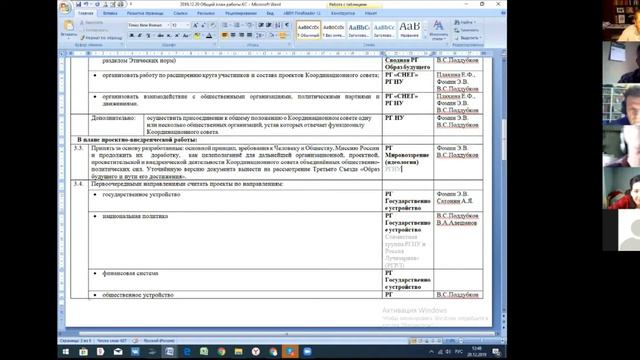Open the round Office button menu
The height and width of the screenshot is (360, 640).
(65, 7)
